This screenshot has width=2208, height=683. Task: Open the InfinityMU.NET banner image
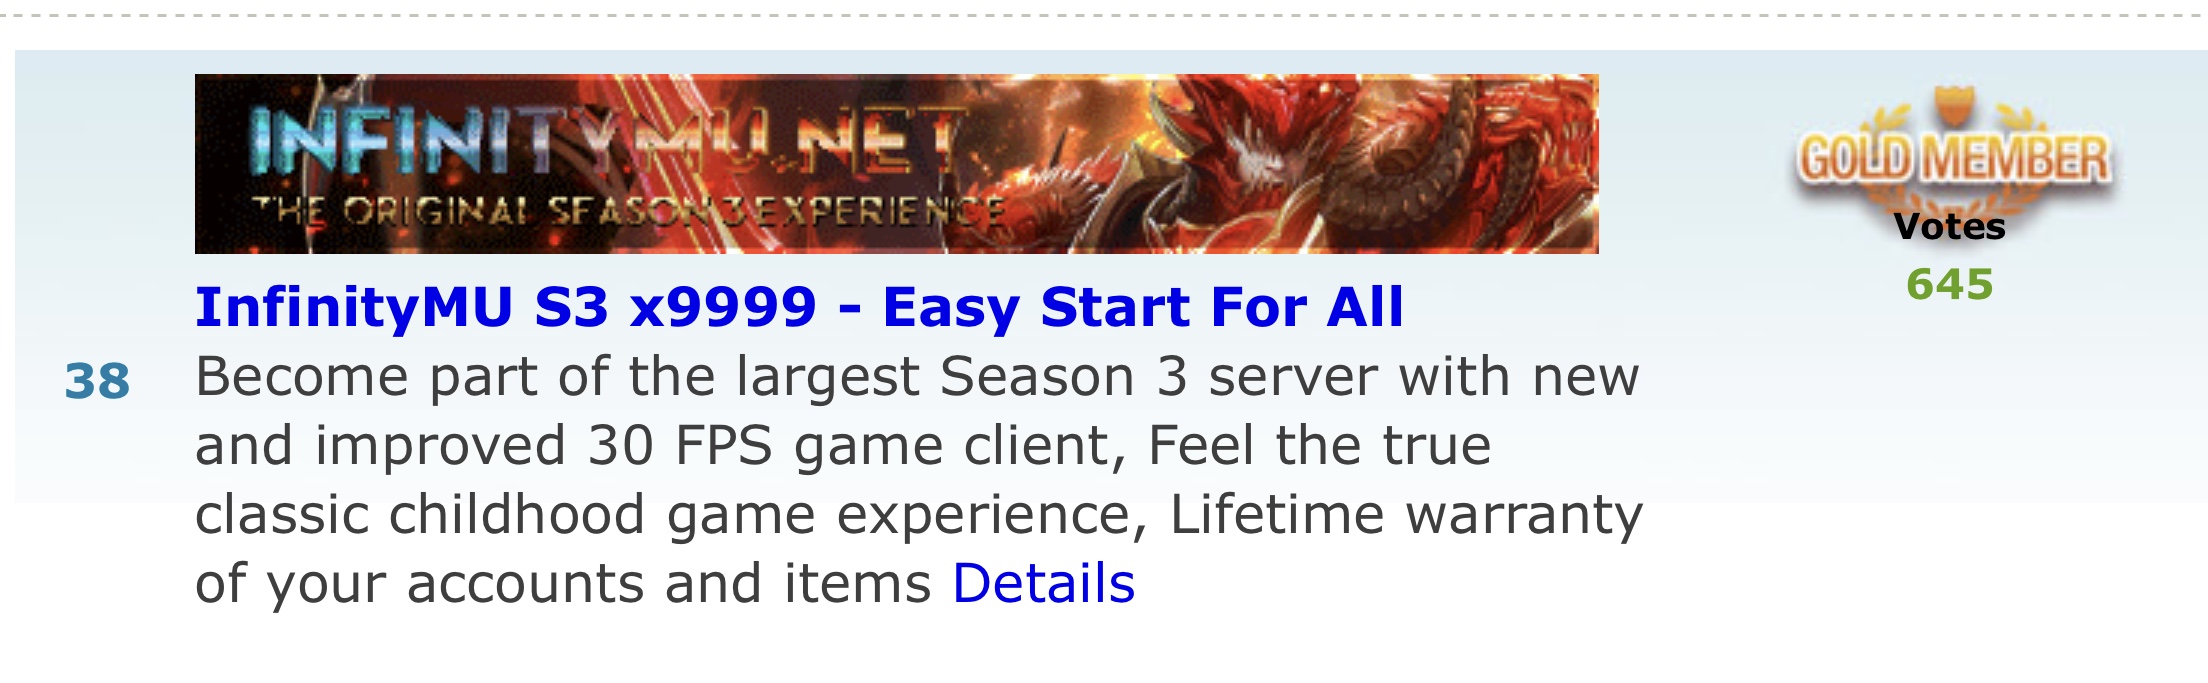tap(896, 163)
